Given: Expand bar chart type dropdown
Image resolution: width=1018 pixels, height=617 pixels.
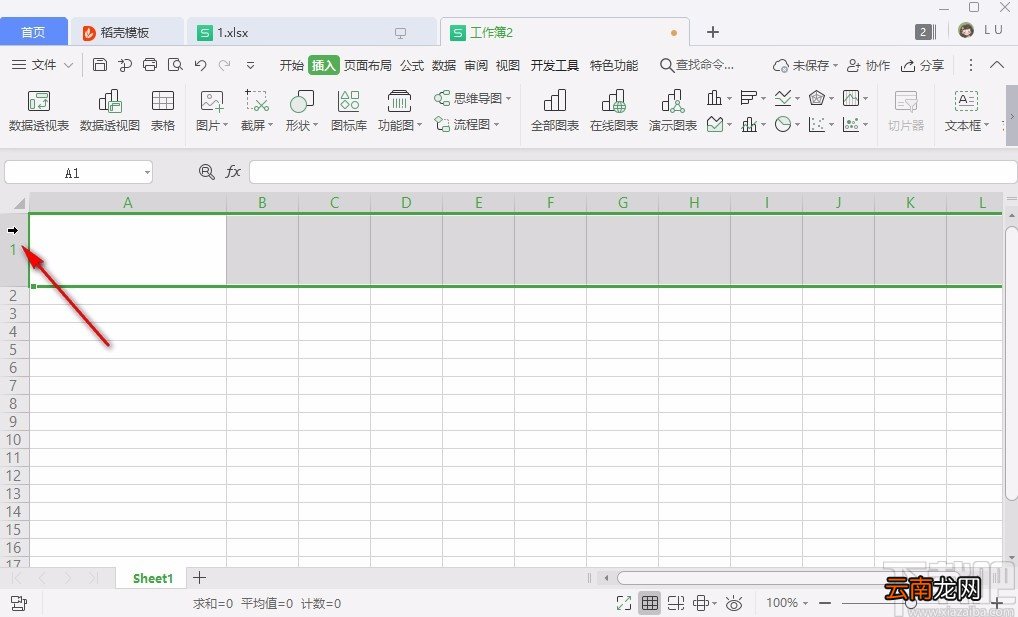Looking at the screenshot, I should [764, 99].
